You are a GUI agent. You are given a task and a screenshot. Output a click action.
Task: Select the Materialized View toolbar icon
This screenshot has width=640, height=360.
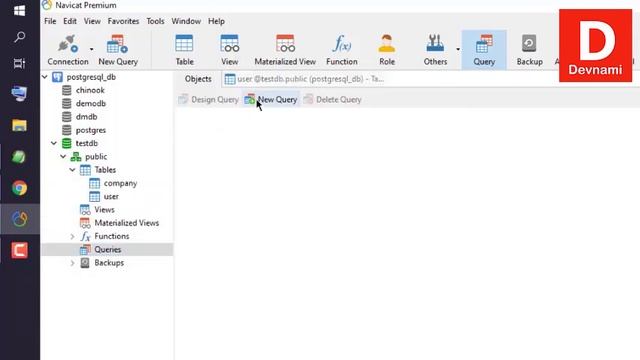tap(285, 50)
